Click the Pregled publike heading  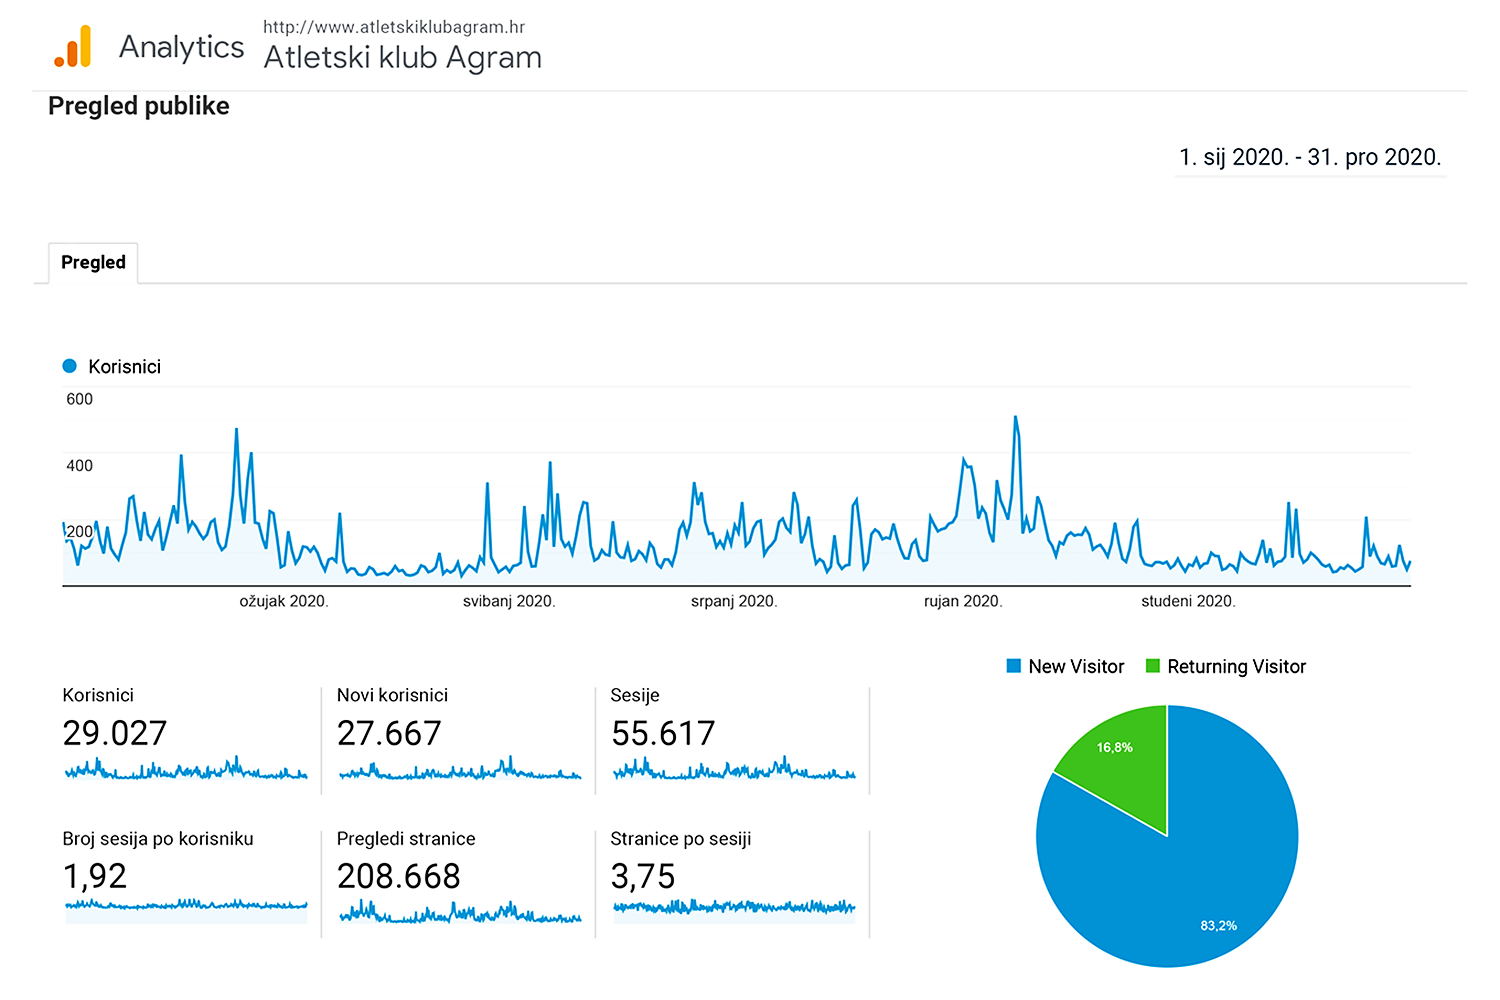point(139,106)
